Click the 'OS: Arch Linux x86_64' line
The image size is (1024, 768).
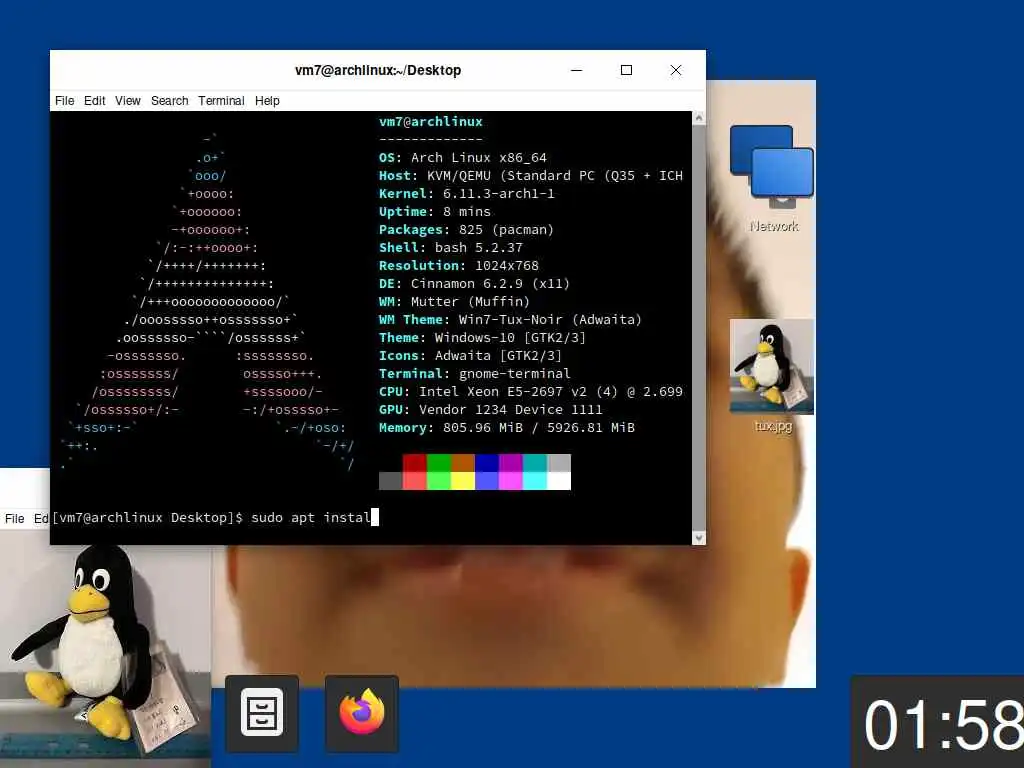[x=462, y=157]
